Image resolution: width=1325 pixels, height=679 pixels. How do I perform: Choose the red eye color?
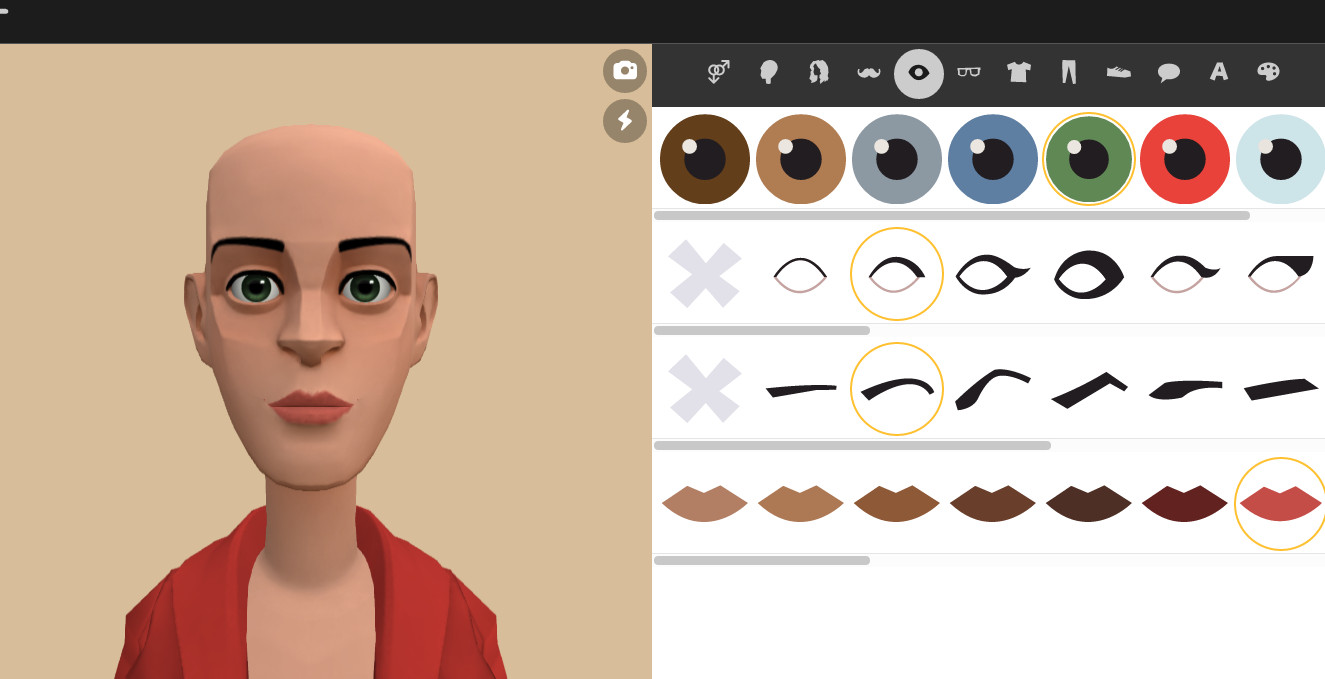pos(1185,159)
